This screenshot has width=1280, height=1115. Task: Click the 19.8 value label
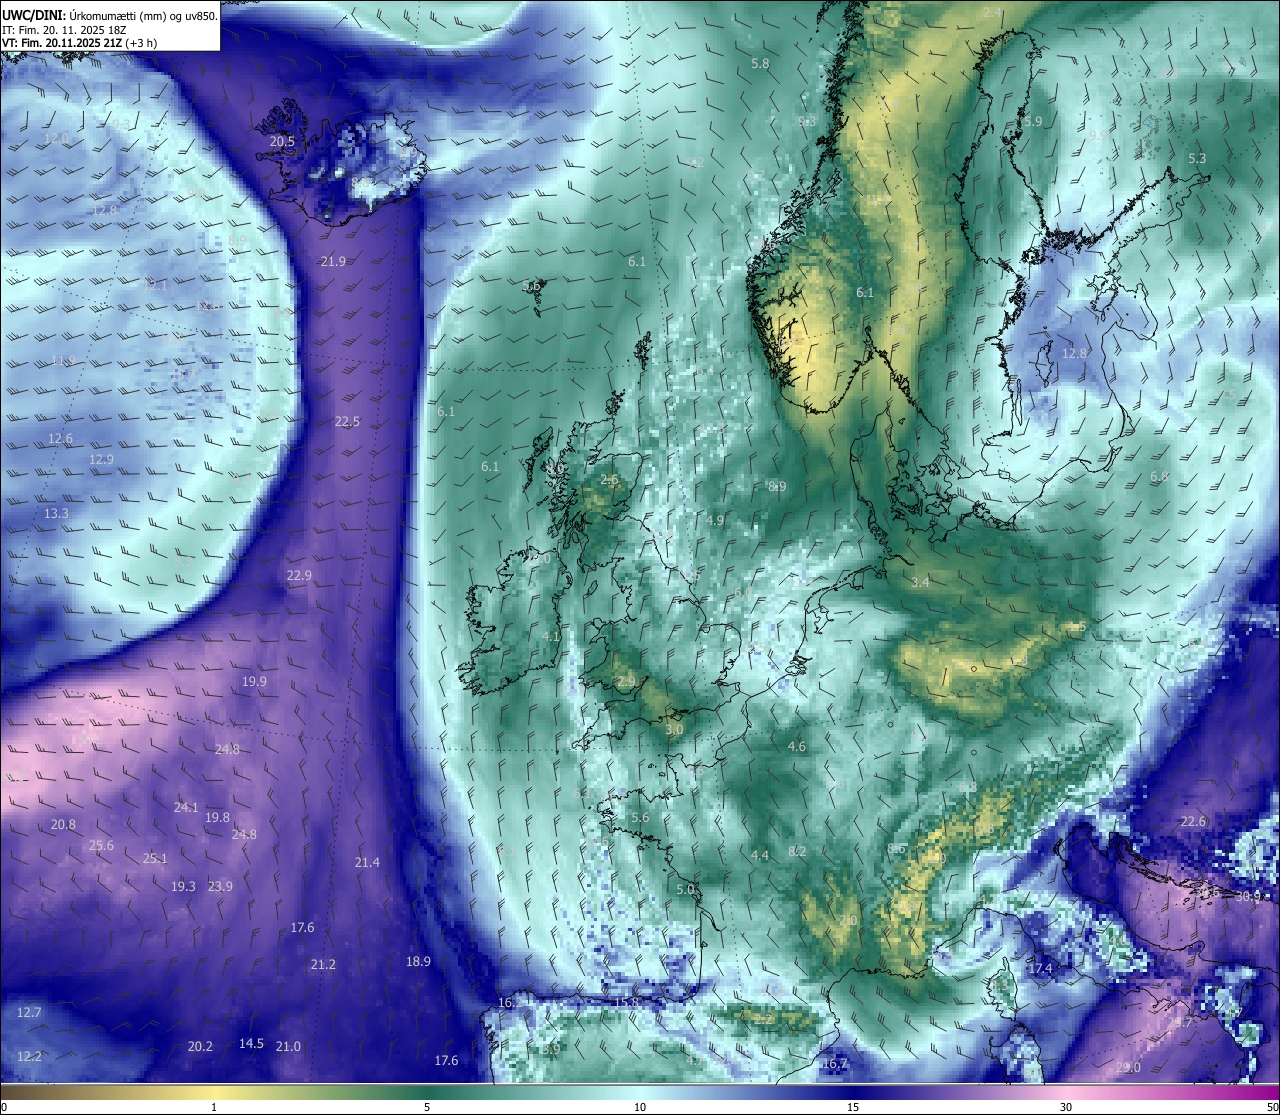pos(217,818)
